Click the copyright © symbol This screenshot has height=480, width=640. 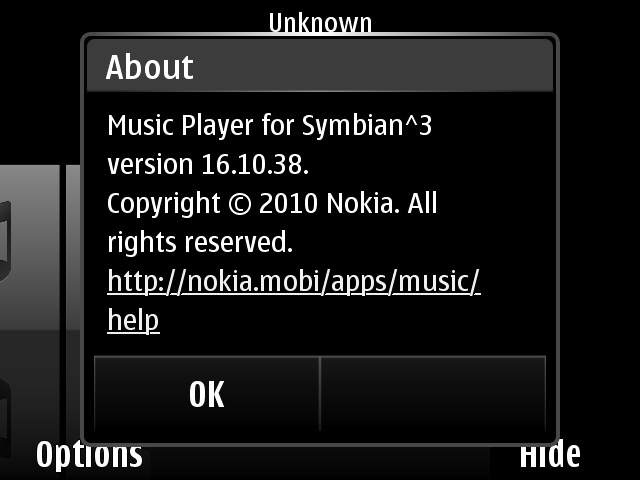(x=240, y=204)
